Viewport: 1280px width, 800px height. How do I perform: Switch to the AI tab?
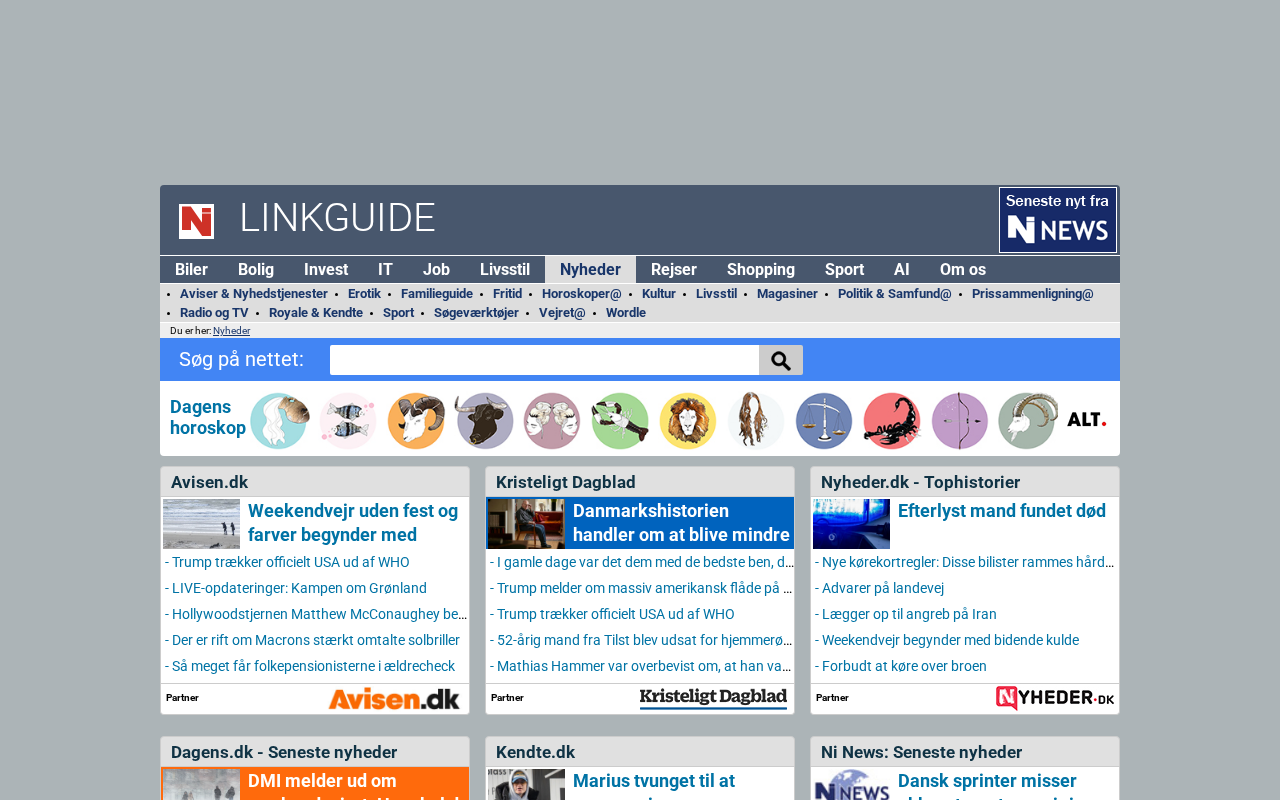tap(902, 270)
